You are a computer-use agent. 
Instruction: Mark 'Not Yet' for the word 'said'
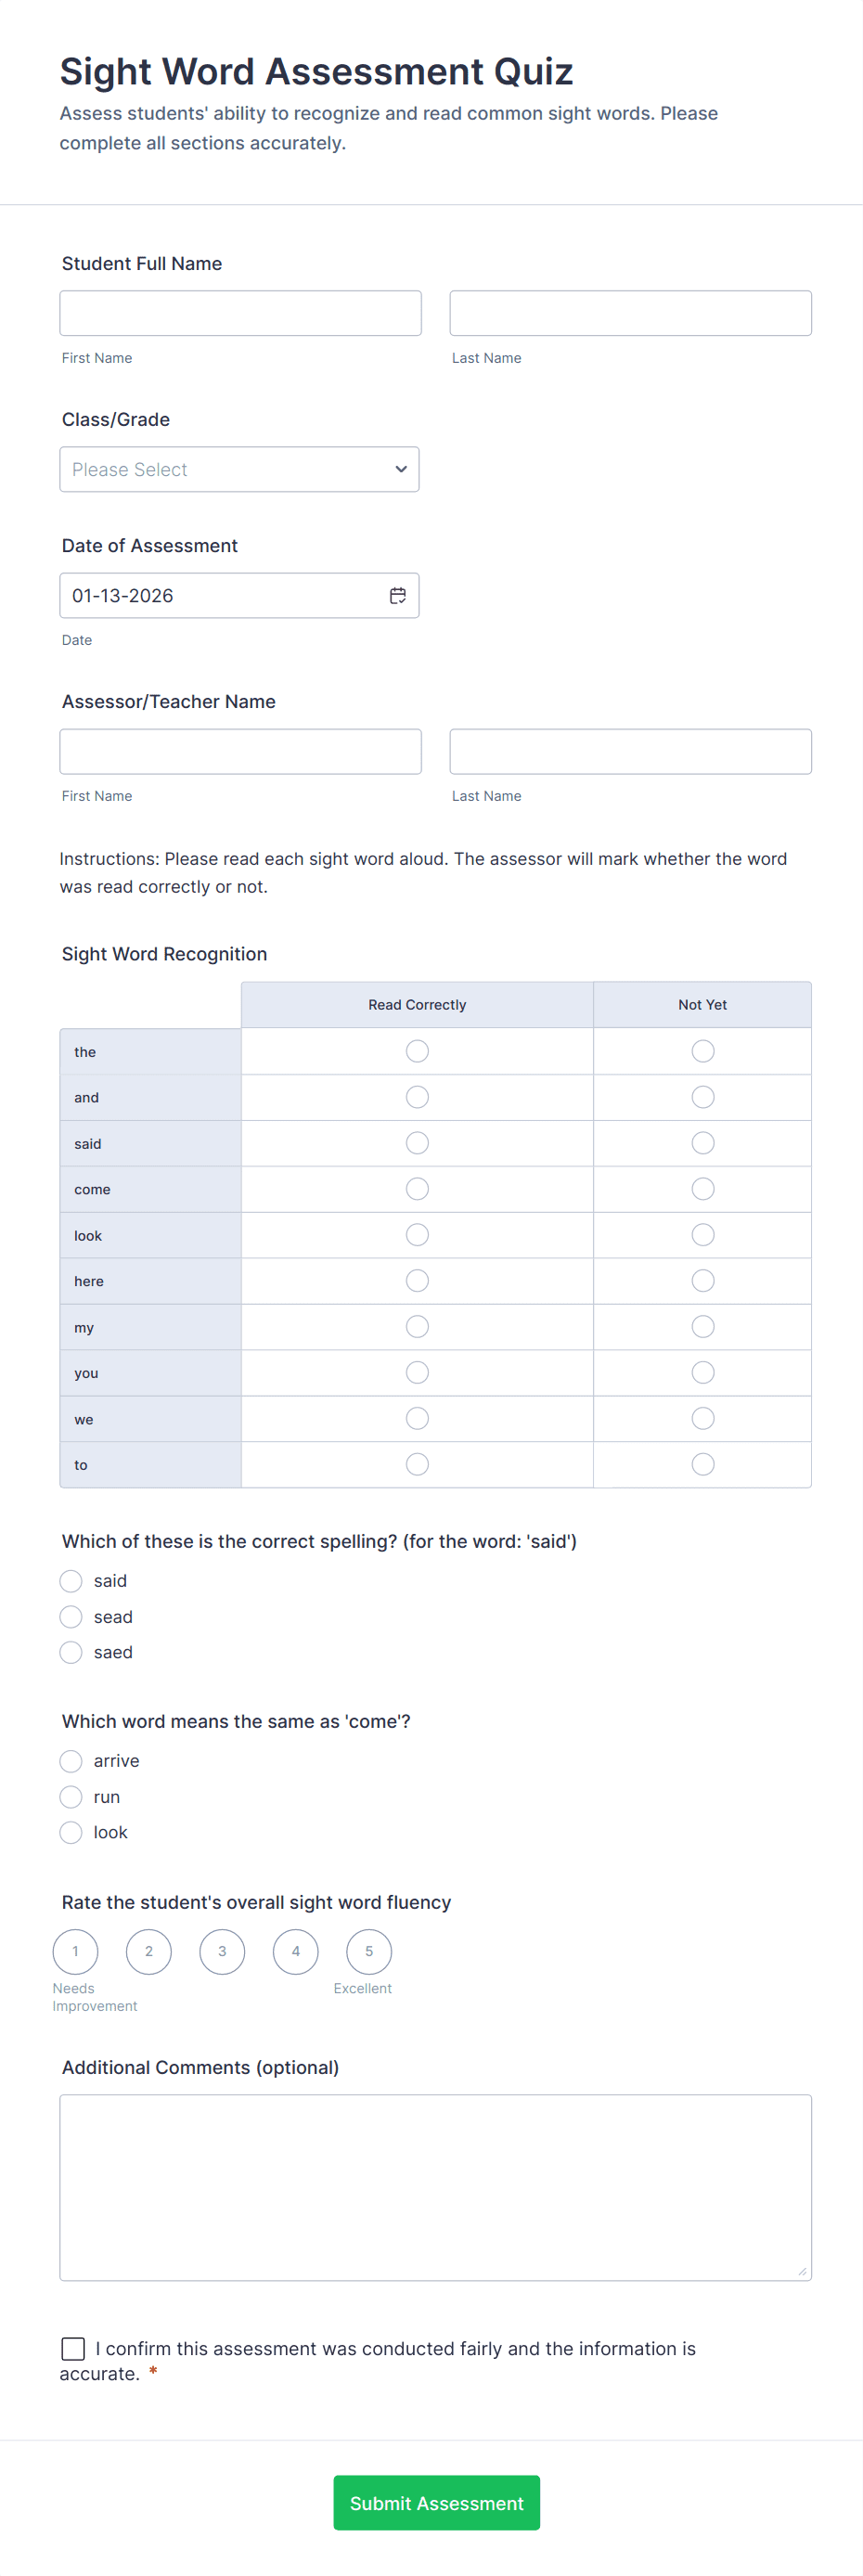pyautogui.click(x=702, y=1142)
